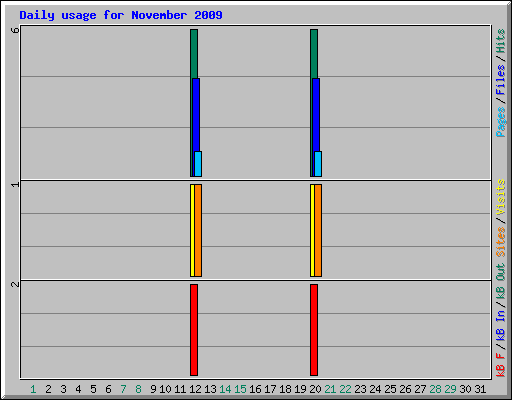
Task: Click day label '22' on the x-axis
Action: tap(345, 389)
